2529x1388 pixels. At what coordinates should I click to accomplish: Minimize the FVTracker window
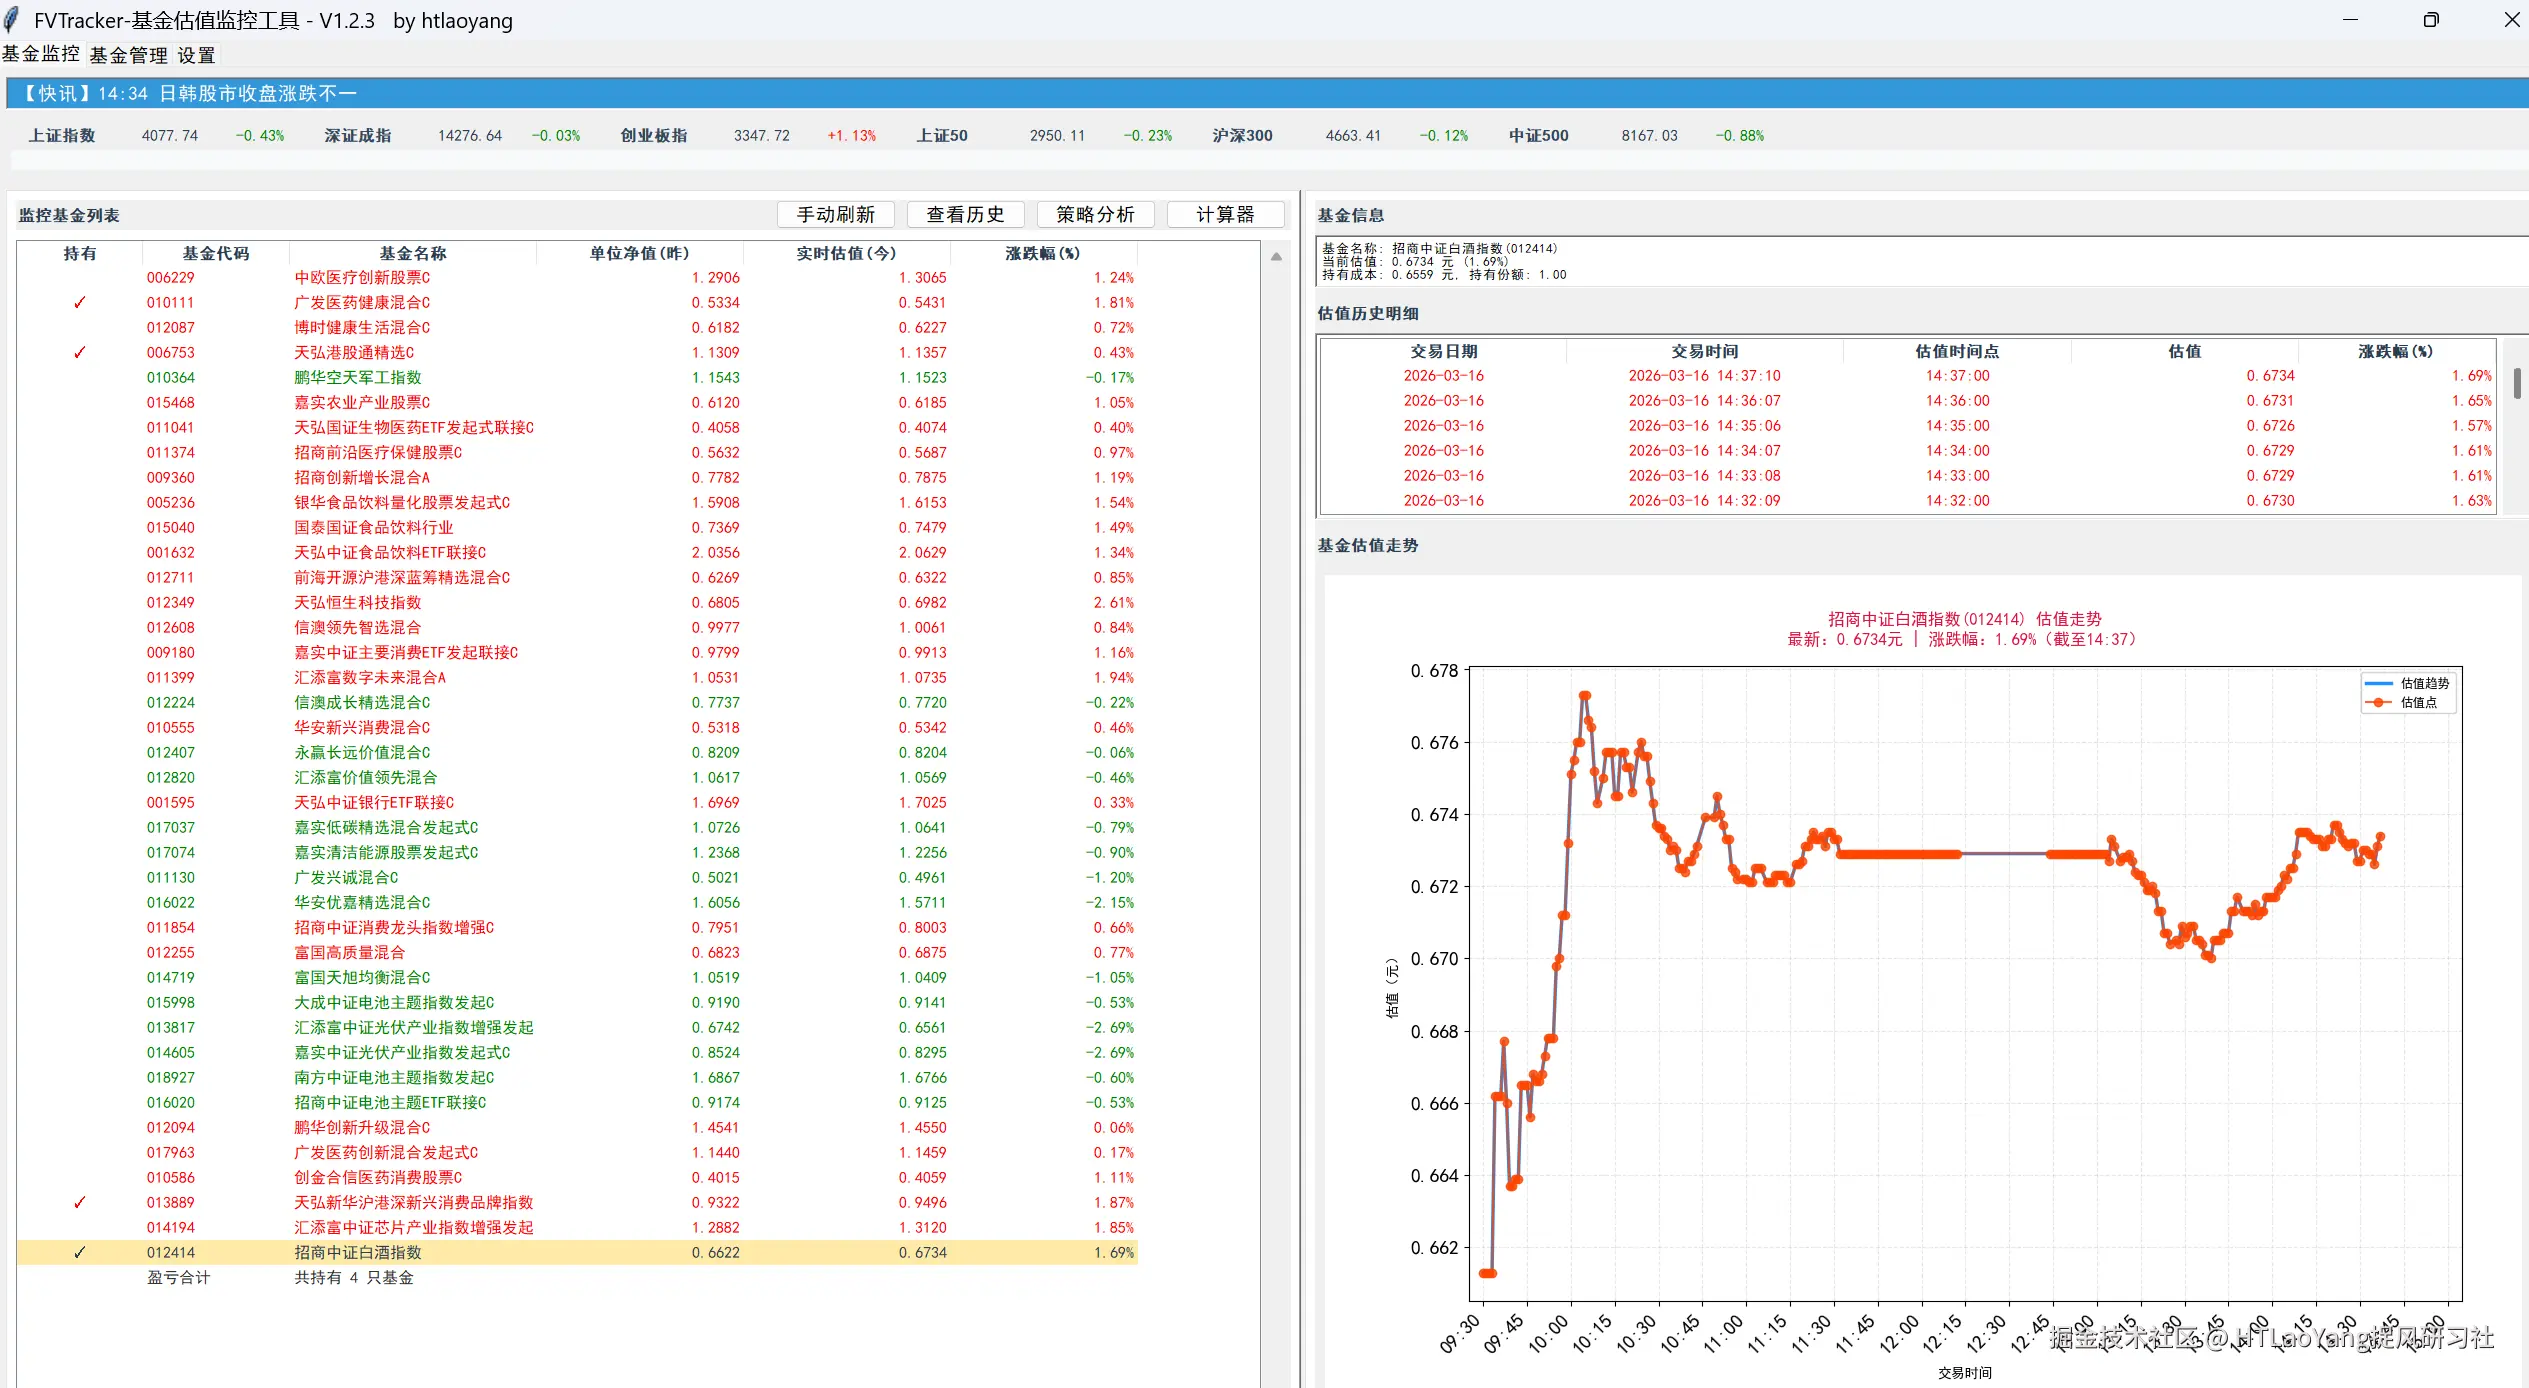pos(2350,20)
